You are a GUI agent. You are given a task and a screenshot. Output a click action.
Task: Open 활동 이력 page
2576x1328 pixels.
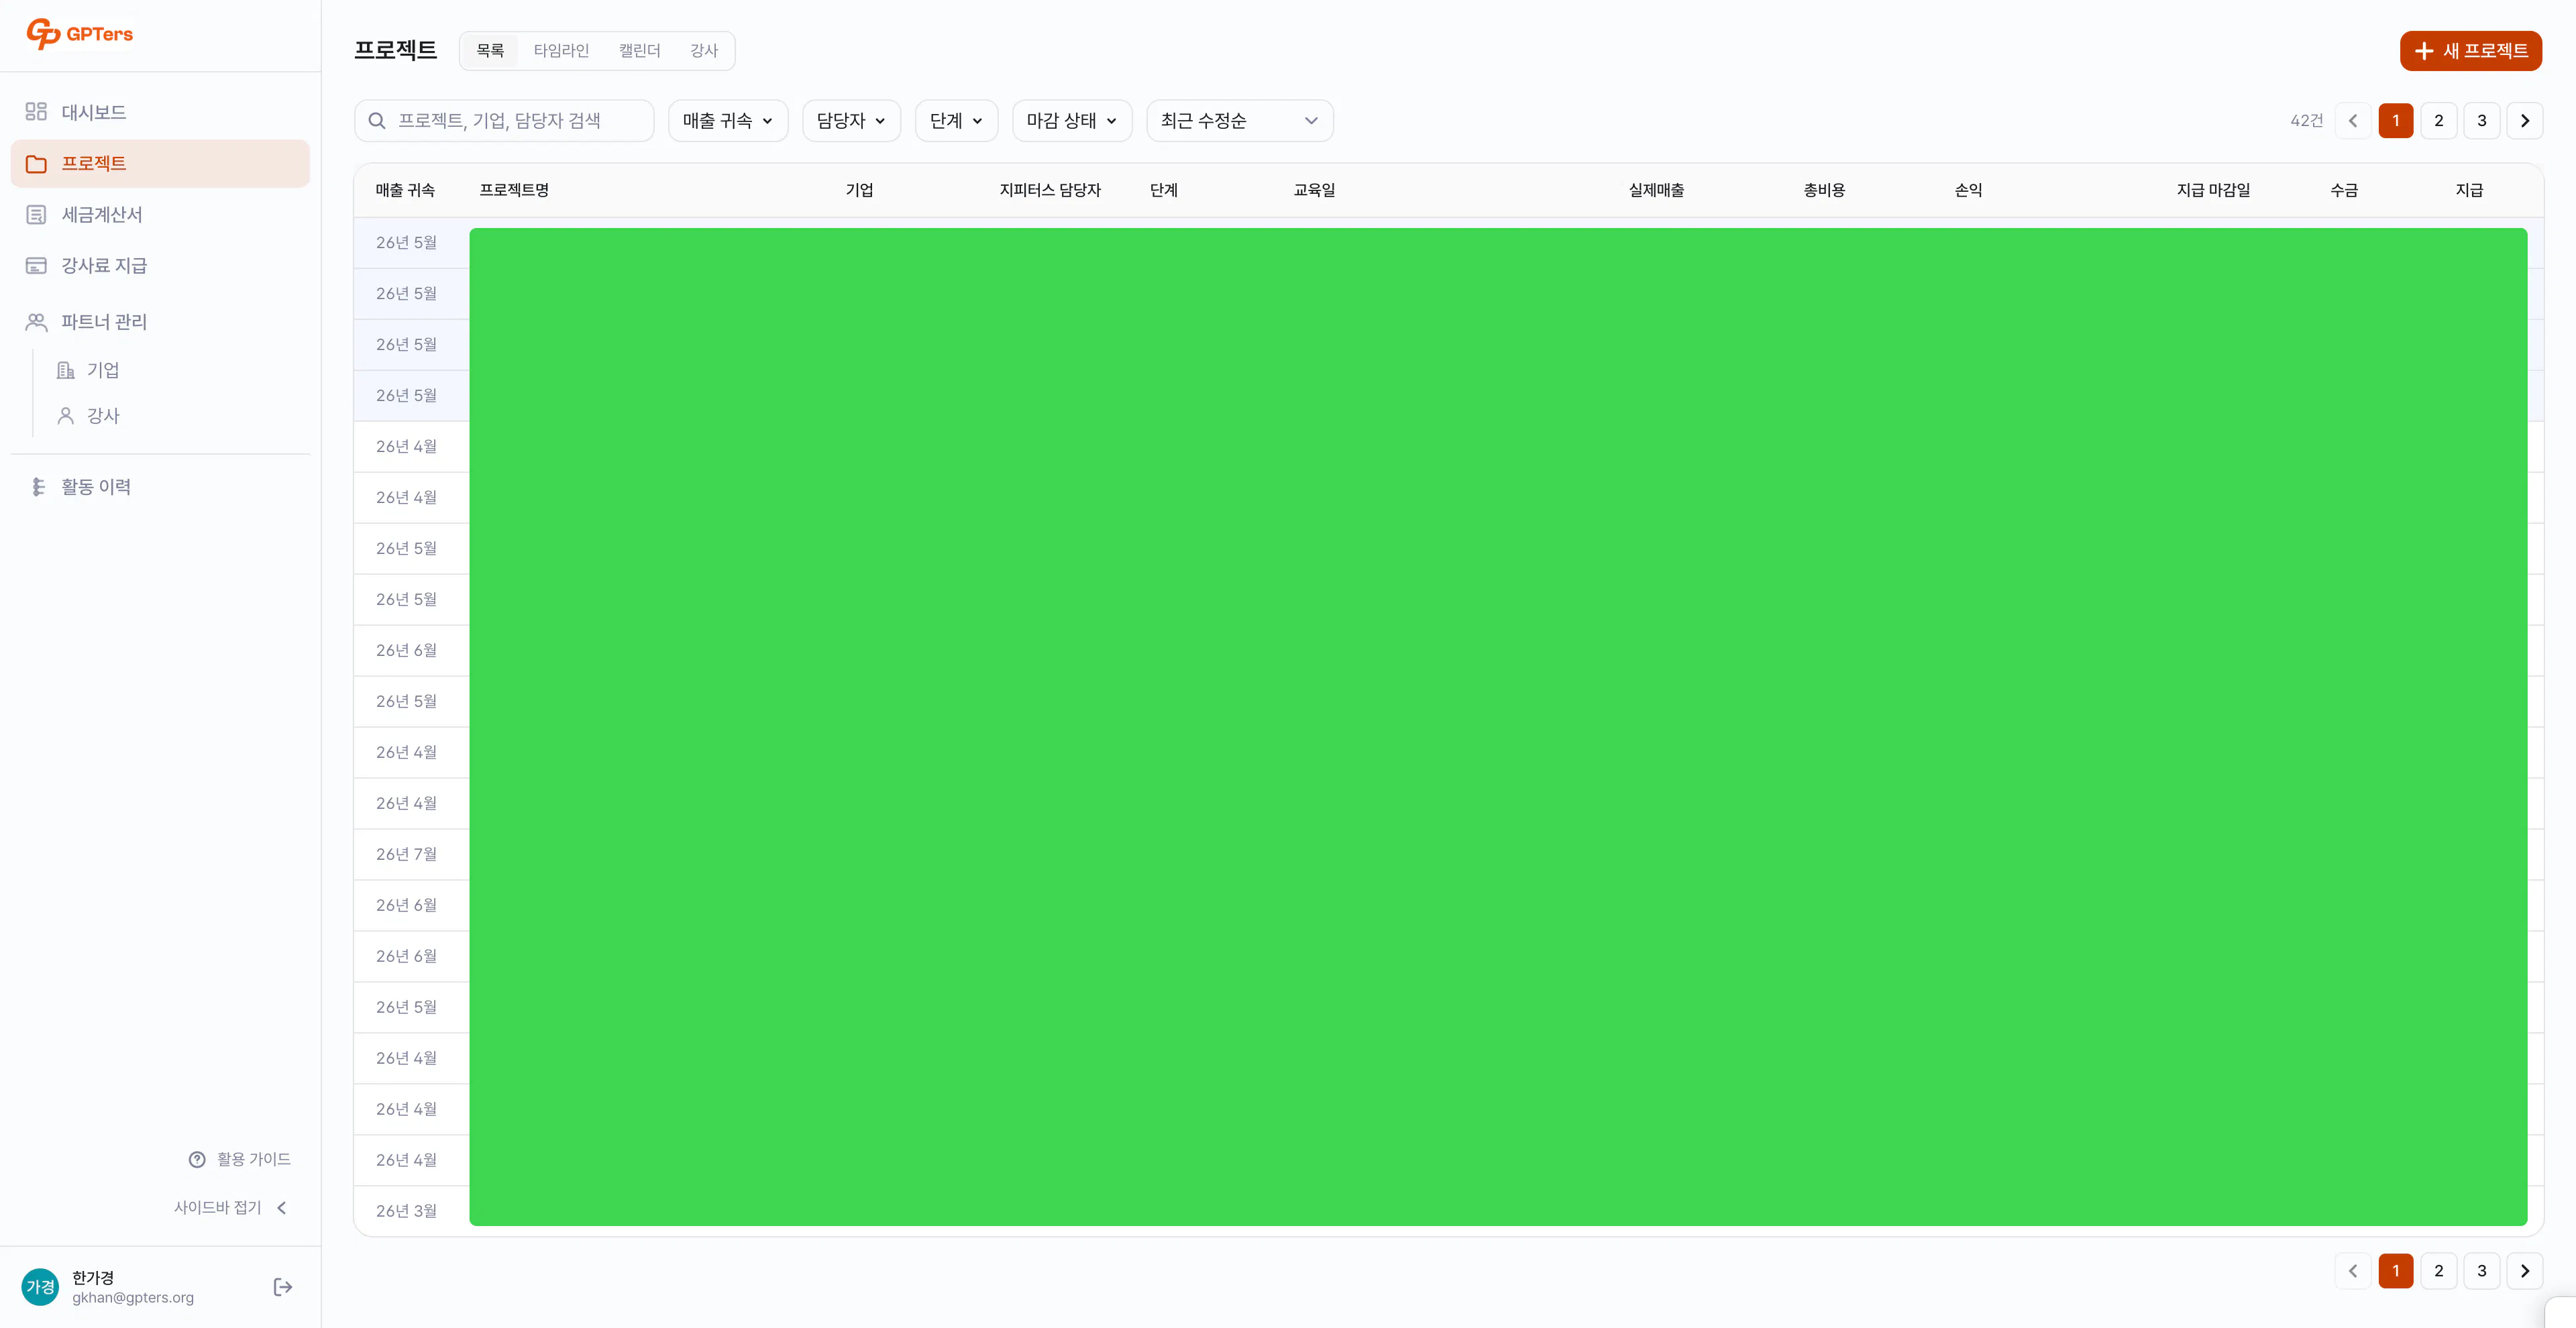[160, 487]
